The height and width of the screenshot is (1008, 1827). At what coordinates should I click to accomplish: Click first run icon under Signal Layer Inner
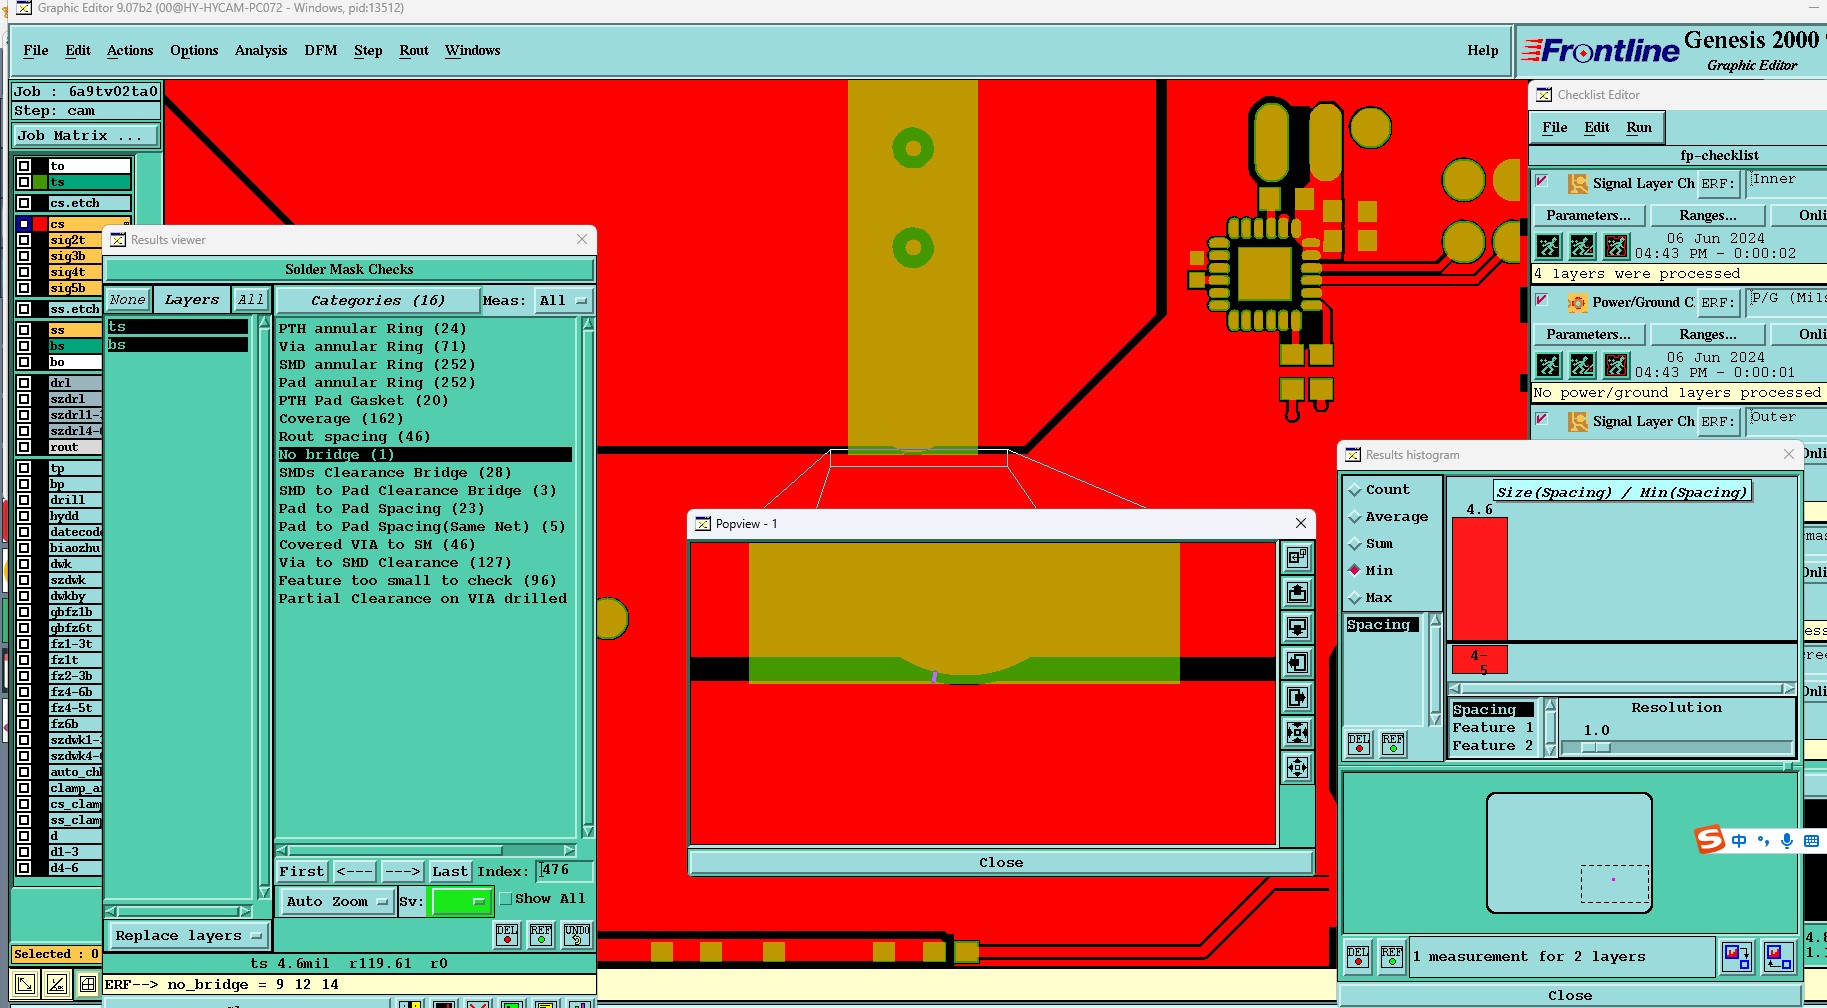[1548, 246]
